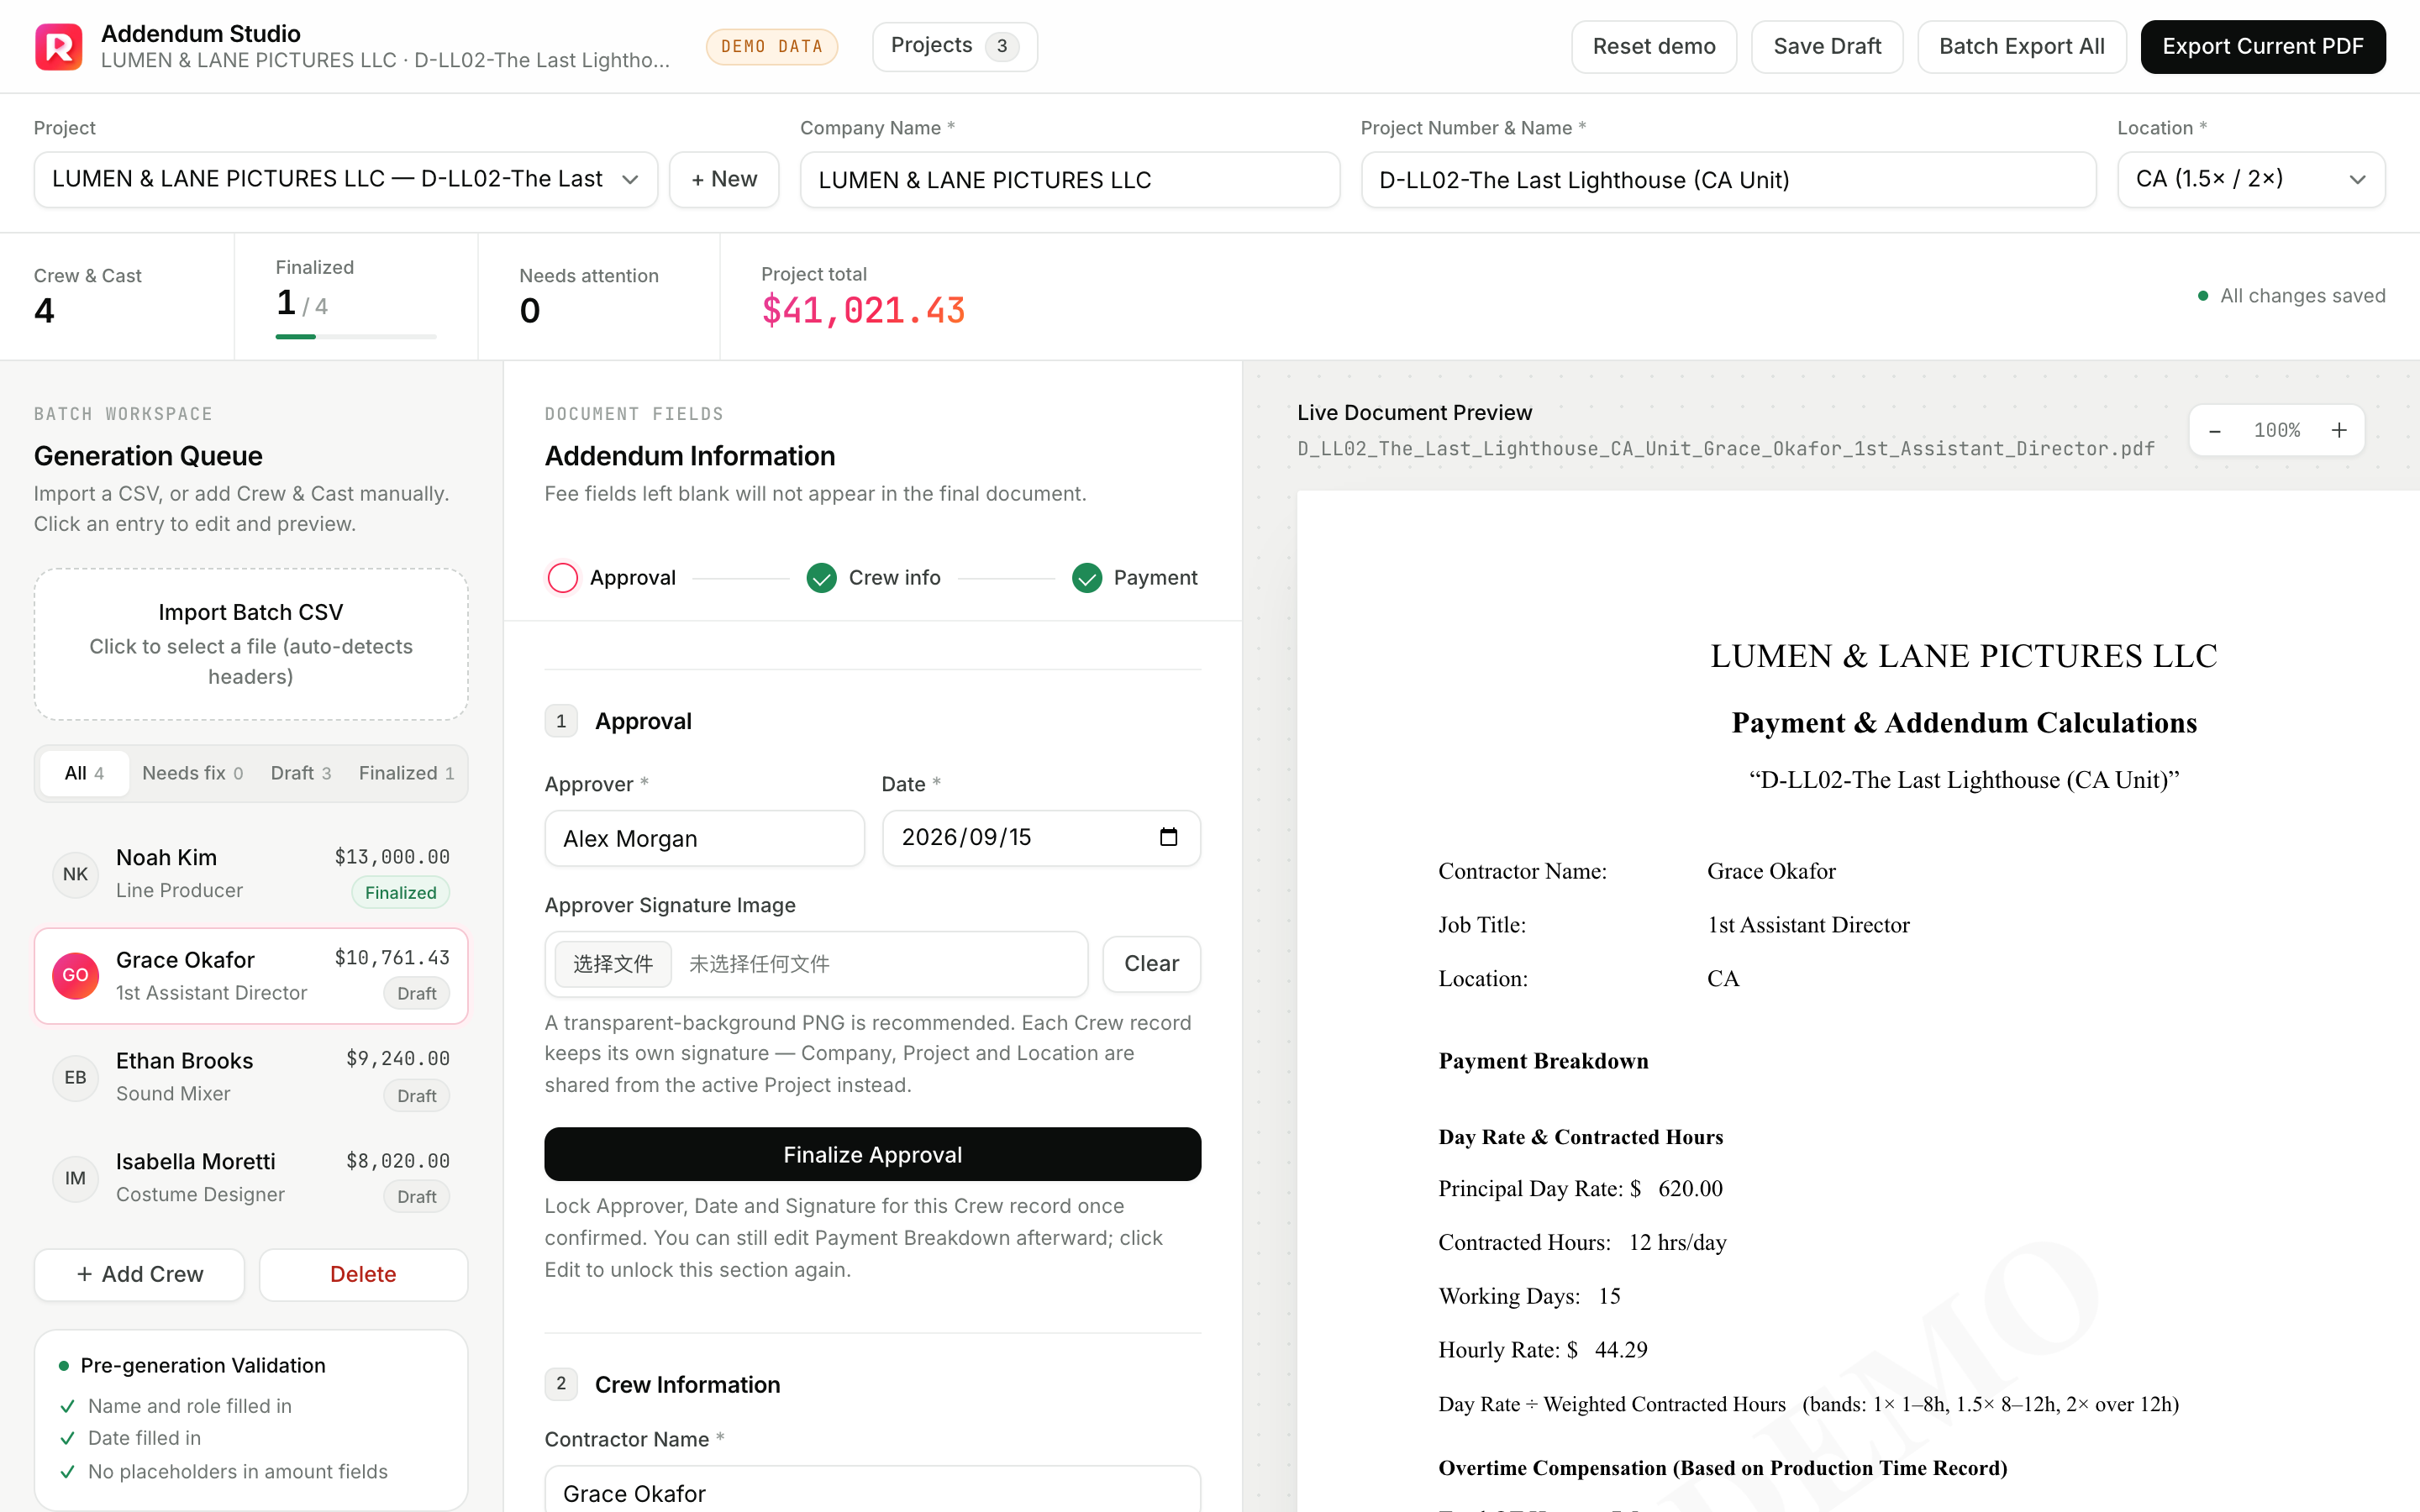Click the Project Number & Name field
The image size is (2420, 1512).
pos(1728,179)
